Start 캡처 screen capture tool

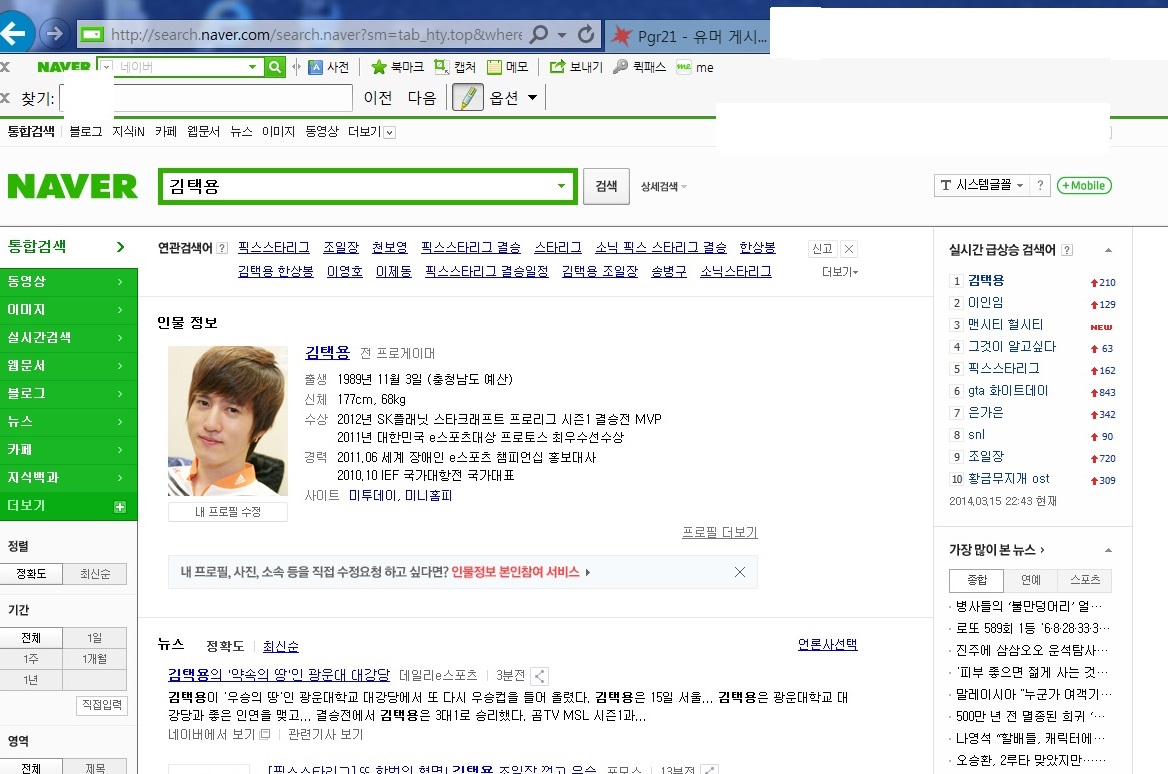(454, 67)
